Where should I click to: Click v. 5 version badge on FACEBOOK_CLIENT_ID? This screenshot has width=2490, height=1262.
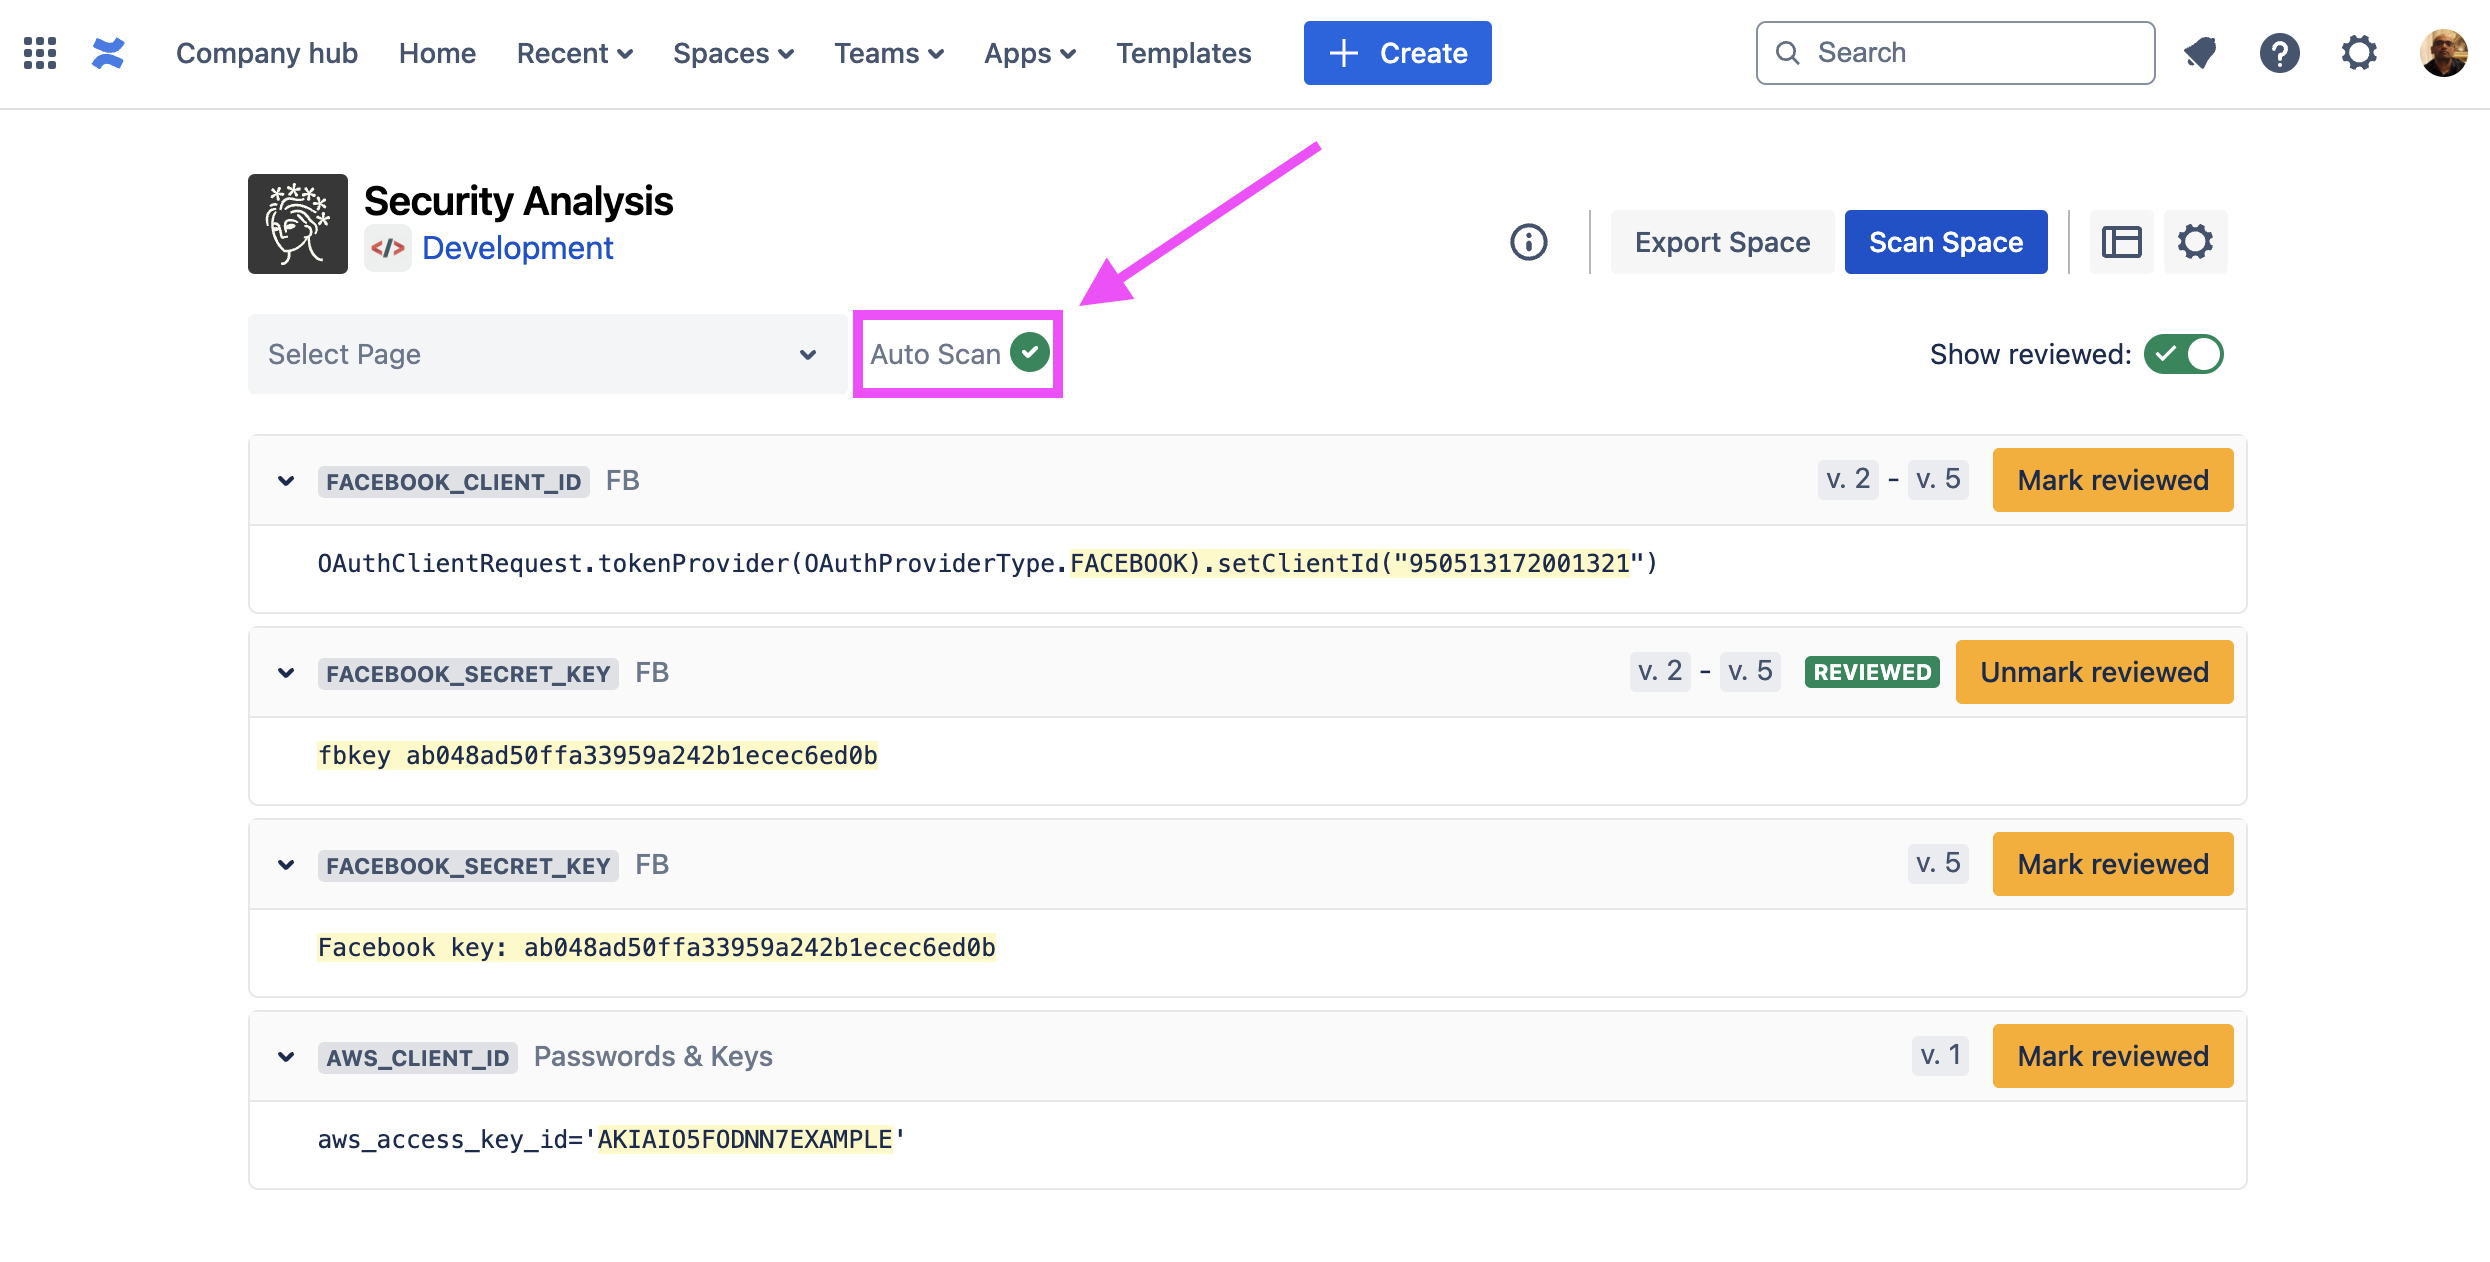point(1938,479)
